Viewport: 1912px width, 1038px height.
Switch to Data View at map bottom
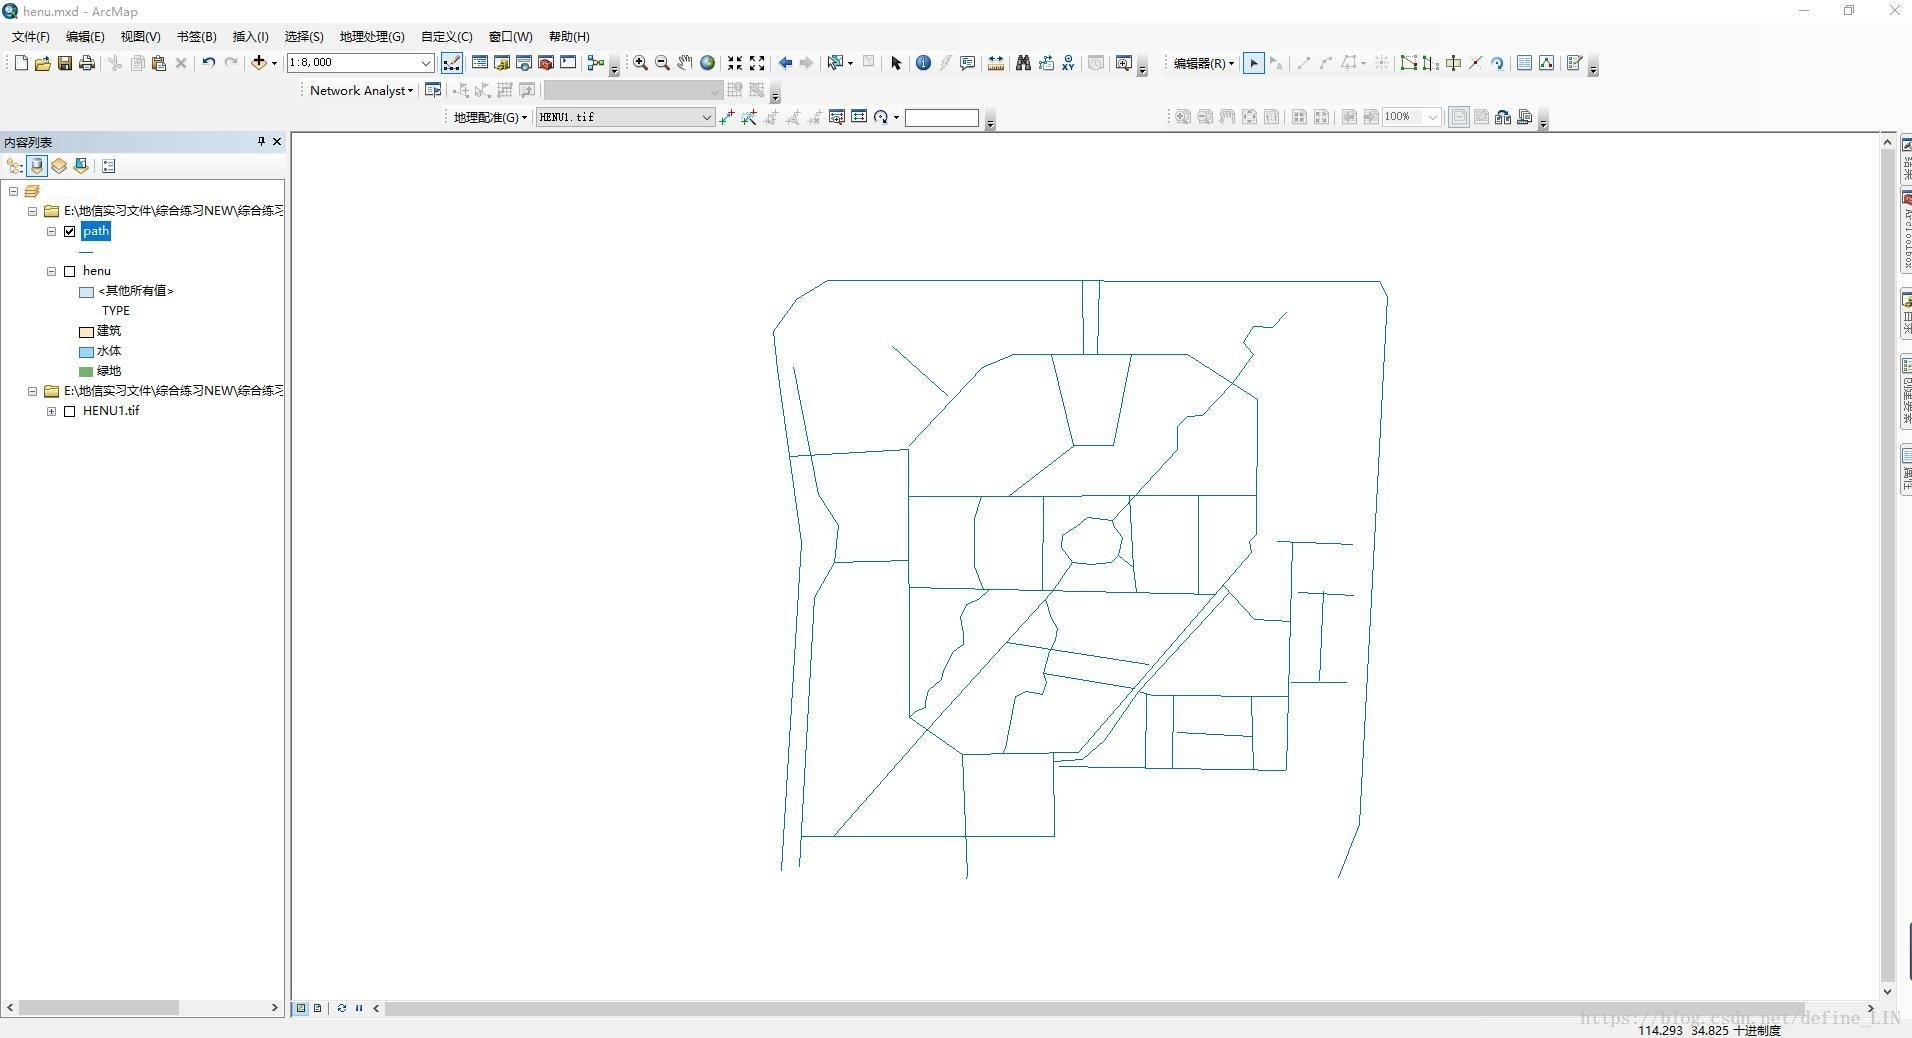tap(301, 1008)
